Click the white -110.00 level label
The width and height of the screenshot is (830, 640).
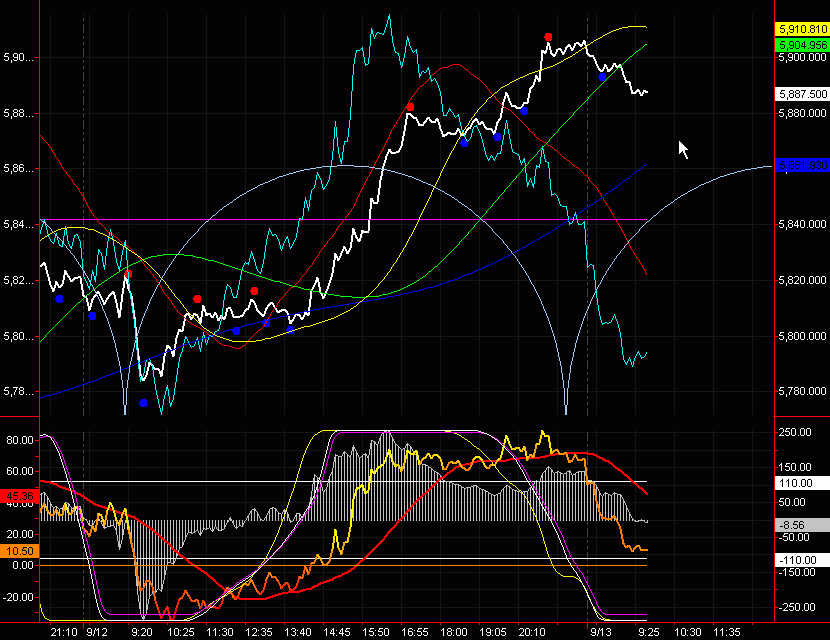pos(801,560)
